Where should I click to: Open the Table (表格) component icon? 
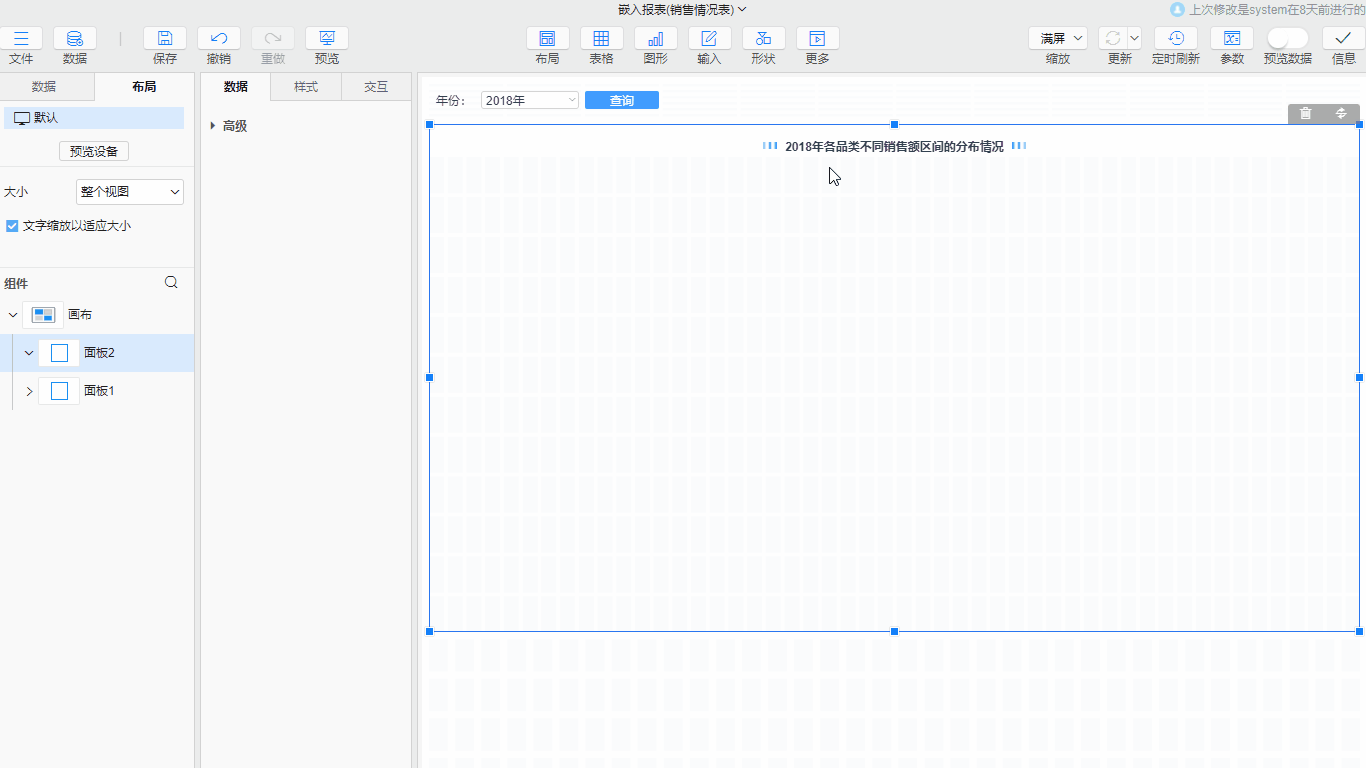coord(601,39)
